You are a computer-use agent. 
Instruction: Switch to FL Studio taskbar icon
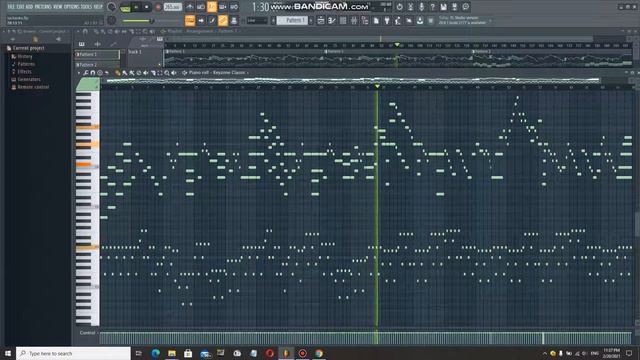click(x=286, y=353)
